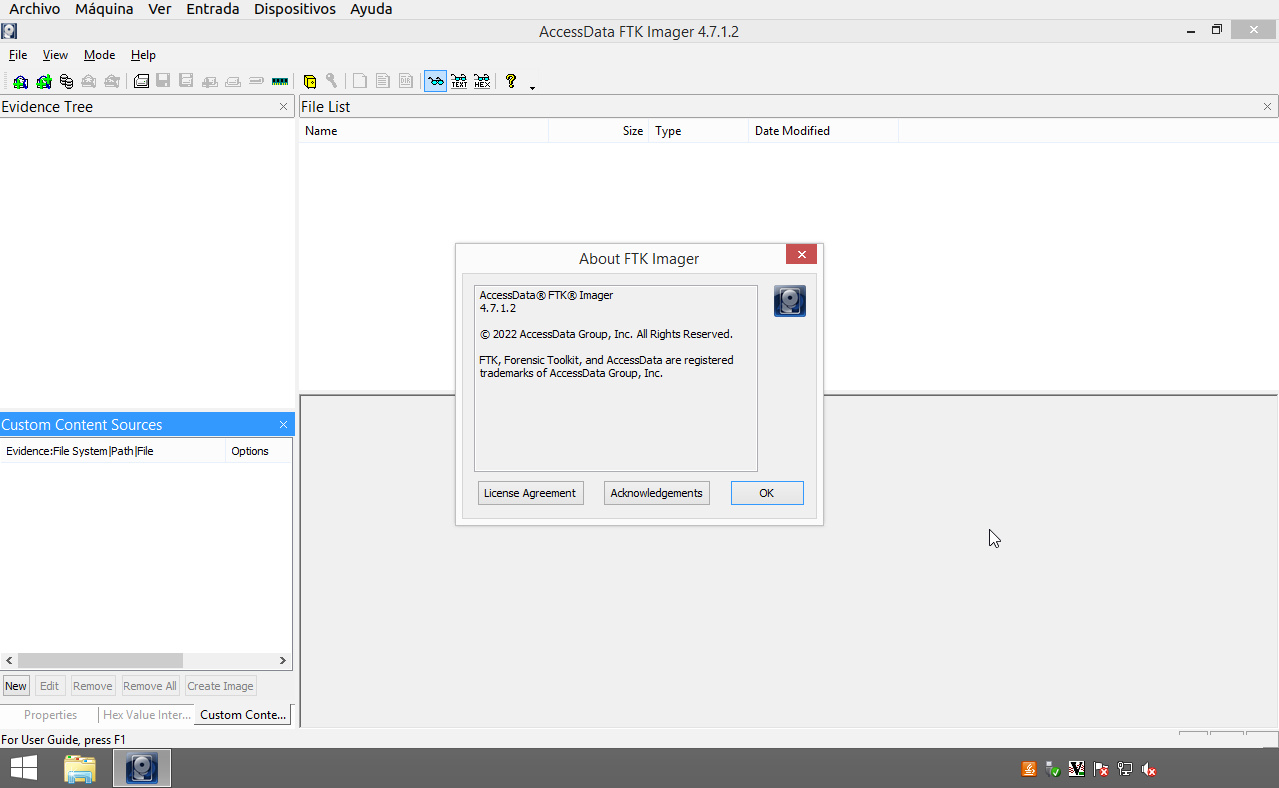The height and width of the screenshot is (788, 1279).
Task: Click the question mark help icon
Action: pos(511,82)
